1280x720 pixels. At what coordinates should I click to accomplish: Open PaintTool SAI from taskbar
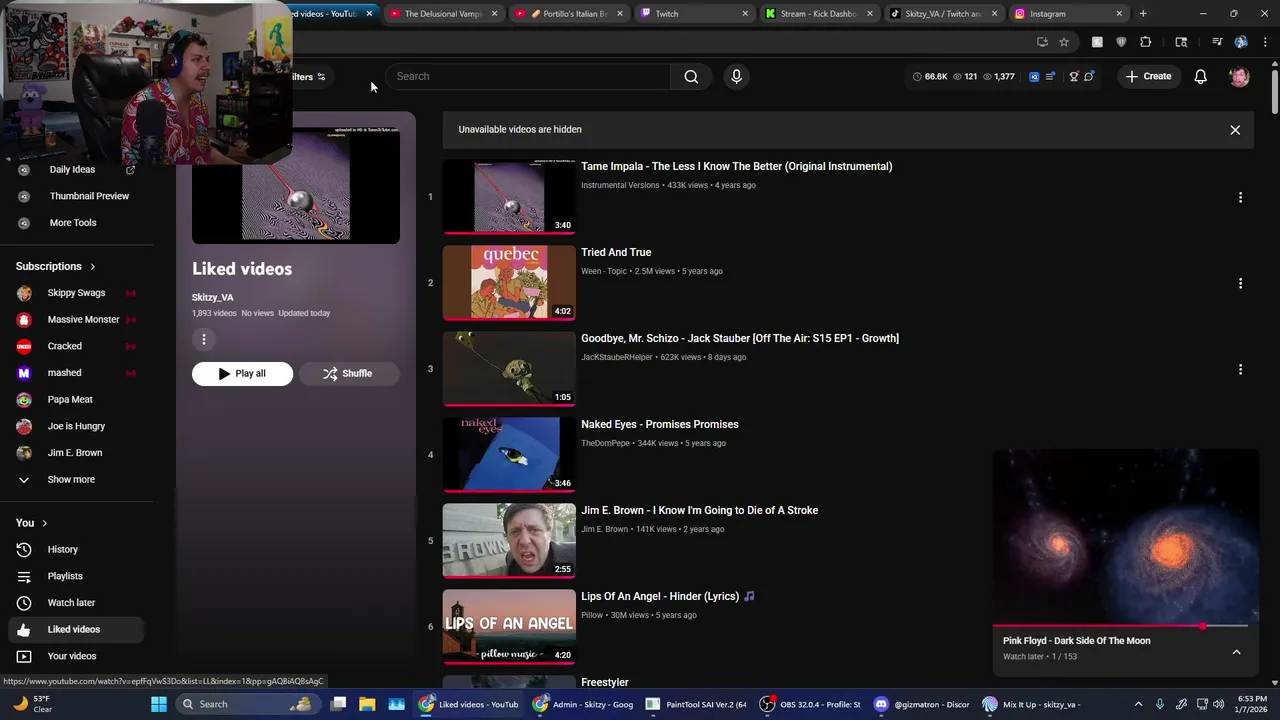point(696,704)
